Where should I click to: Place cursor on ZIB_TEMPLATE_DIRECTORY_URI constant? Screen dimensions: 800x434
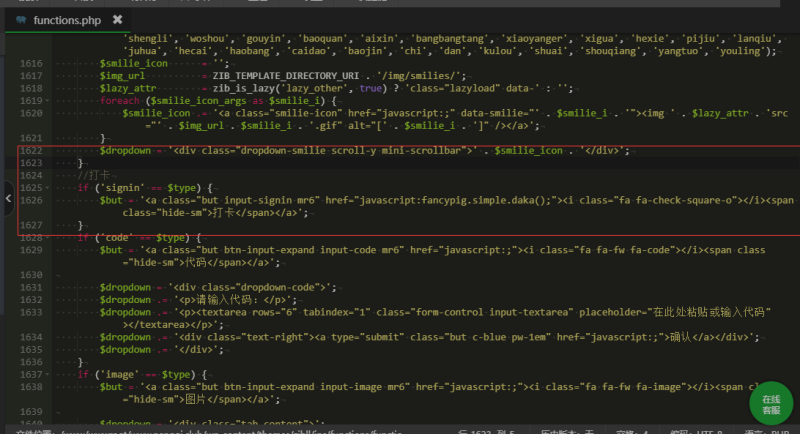point(298,75)
